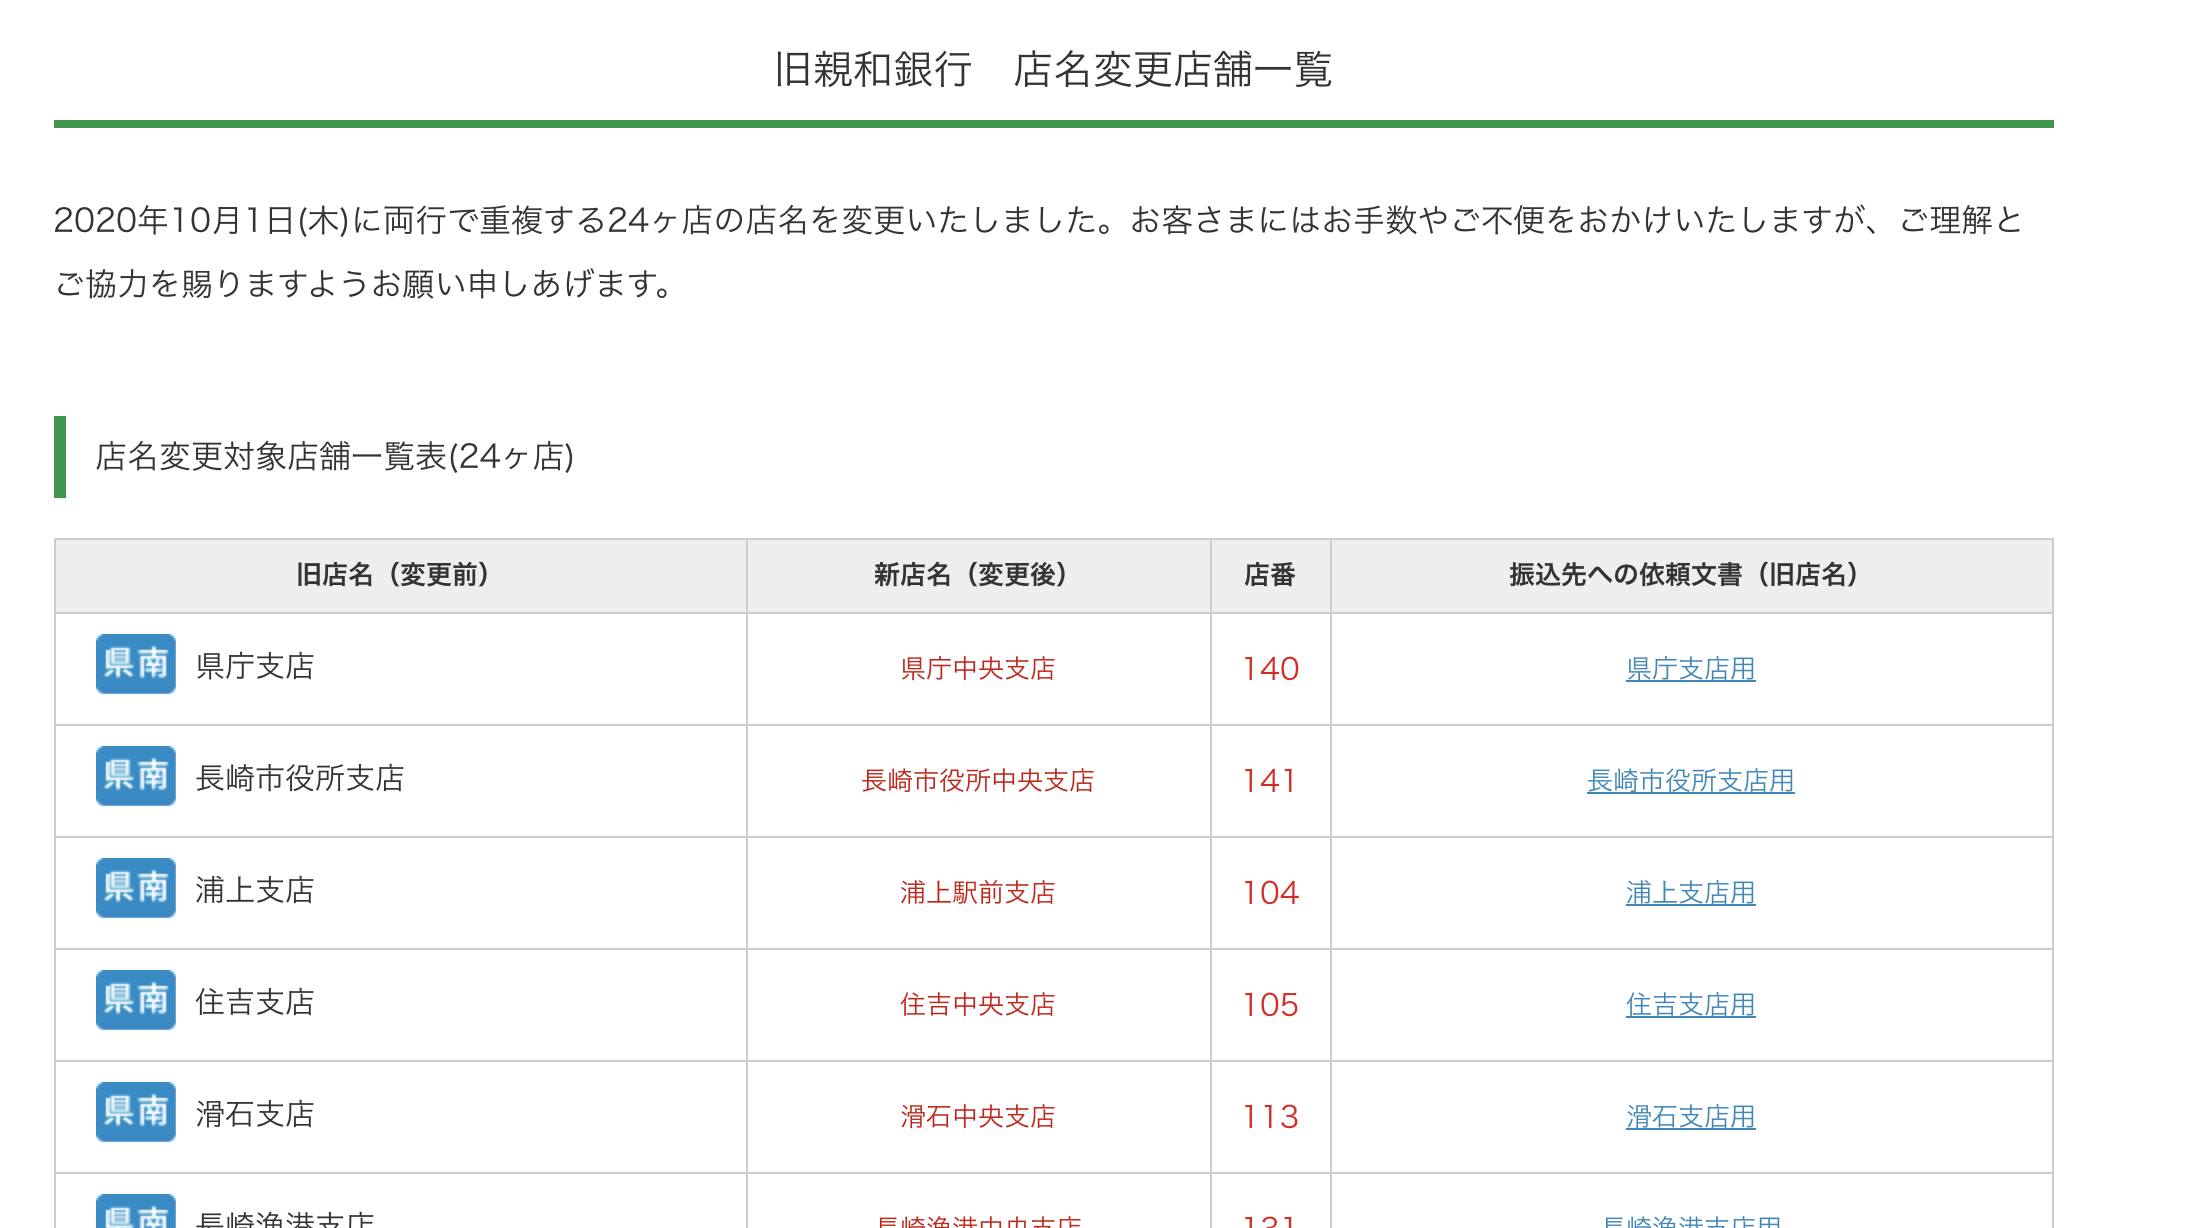Open 長崎漁港支店用 document link
The width and height of the screenshot is (2194, 1228).
coord(1690,1221)
